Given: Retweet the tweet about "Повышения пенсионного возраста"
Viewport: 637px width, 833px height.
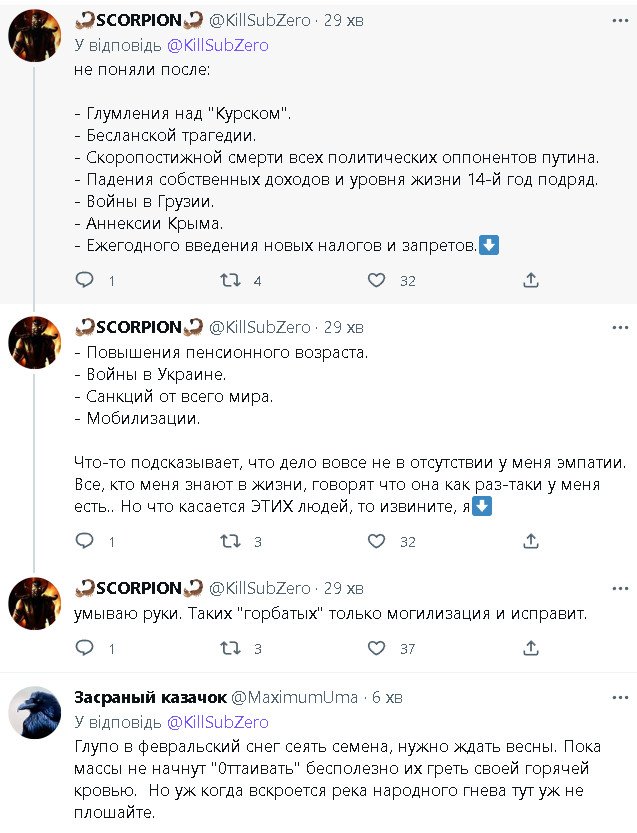Looking at the screenshot, I should click(229, 541).
